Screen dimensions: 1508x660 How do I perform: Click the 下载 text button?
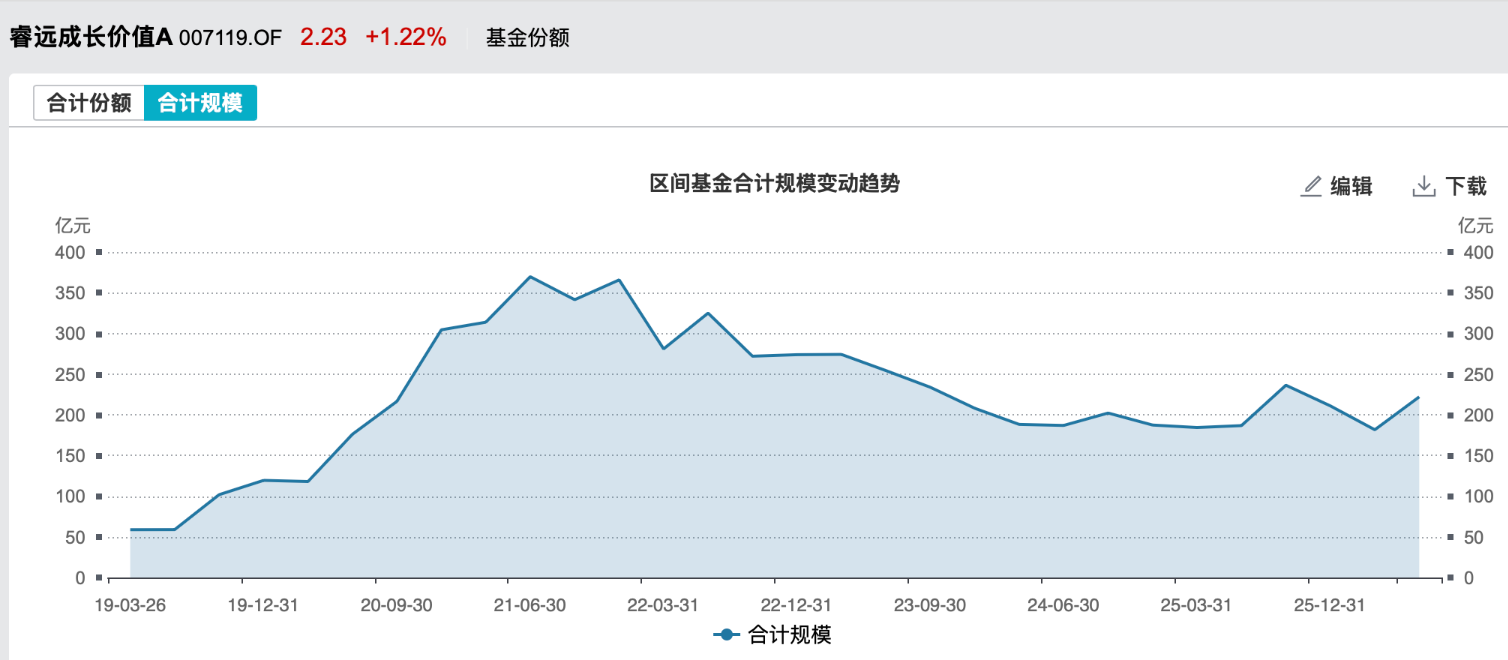coord(1466,186)
